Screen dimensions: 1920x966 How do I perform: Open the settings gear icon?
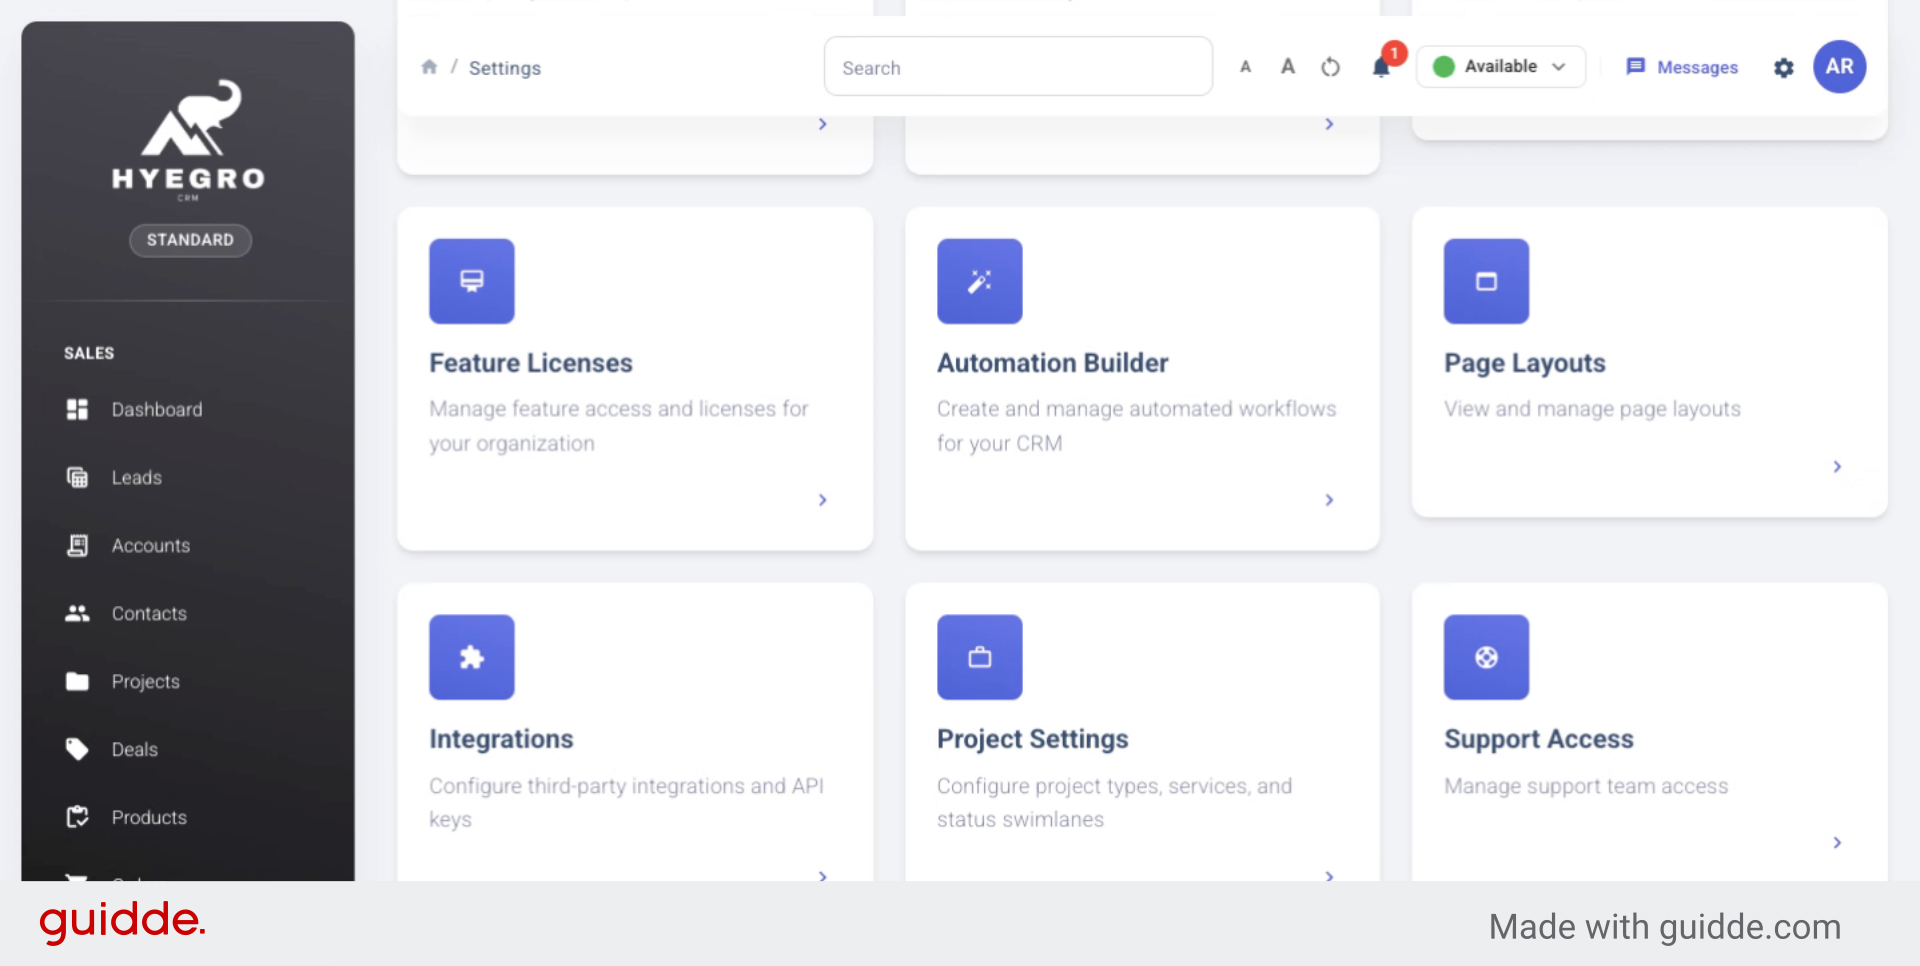(x=1783, y=68)
